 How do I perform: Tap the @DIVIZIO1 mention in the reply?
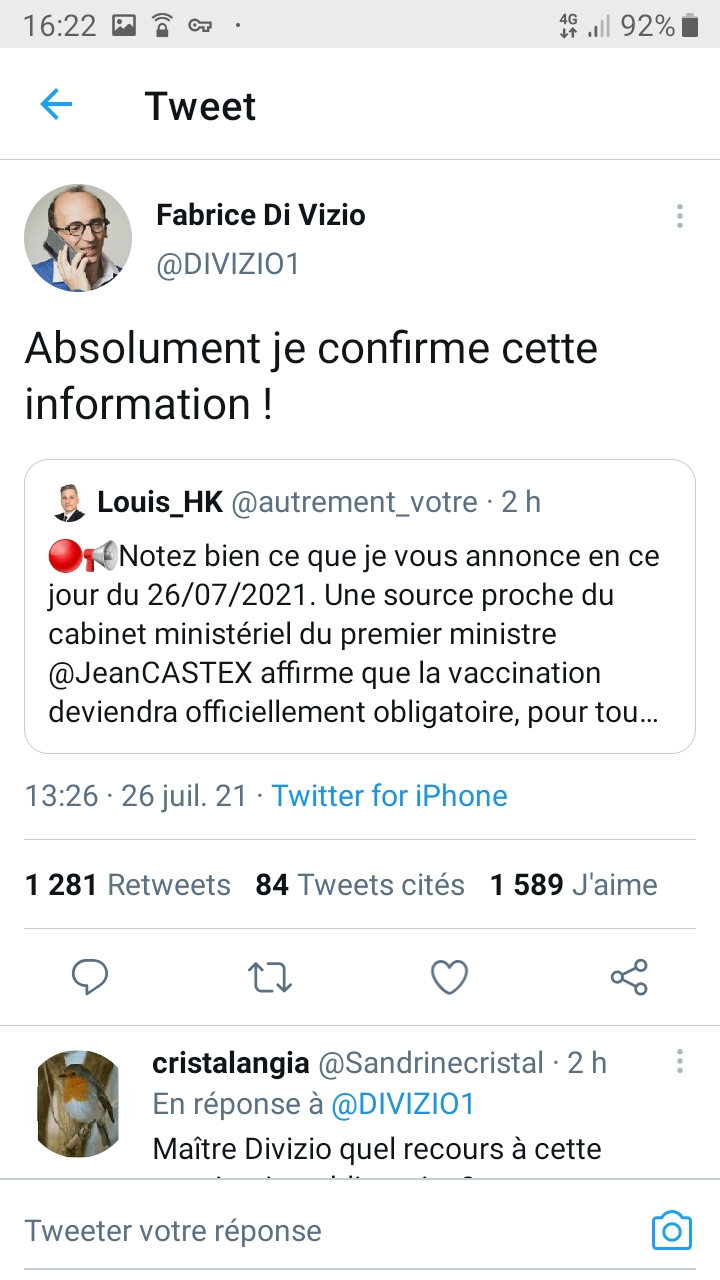point(402,1104)
